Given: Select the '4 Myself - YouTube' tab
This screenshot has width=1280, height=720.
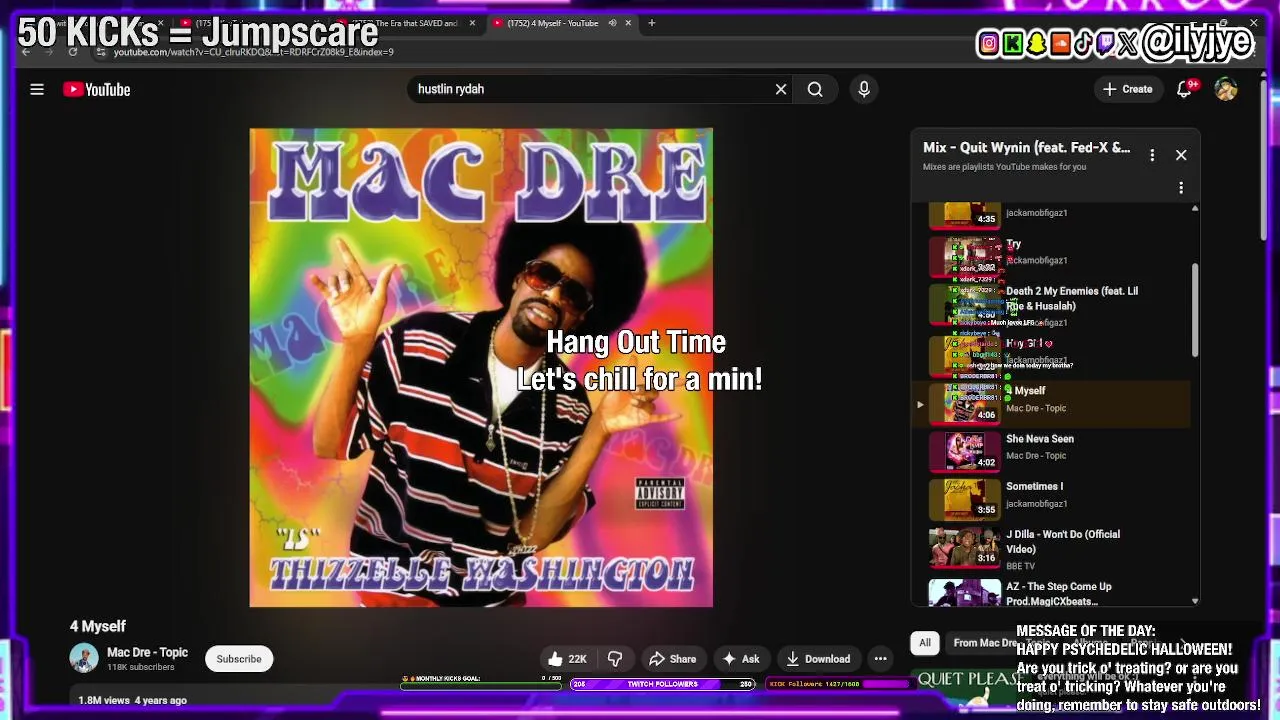Looking at the screenshot, I should [560, 23].
